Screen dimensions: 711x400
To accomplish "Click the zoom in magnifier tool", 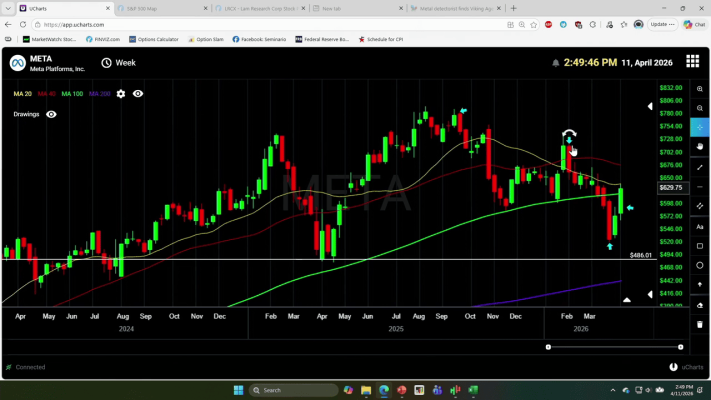I will (700, 89).
